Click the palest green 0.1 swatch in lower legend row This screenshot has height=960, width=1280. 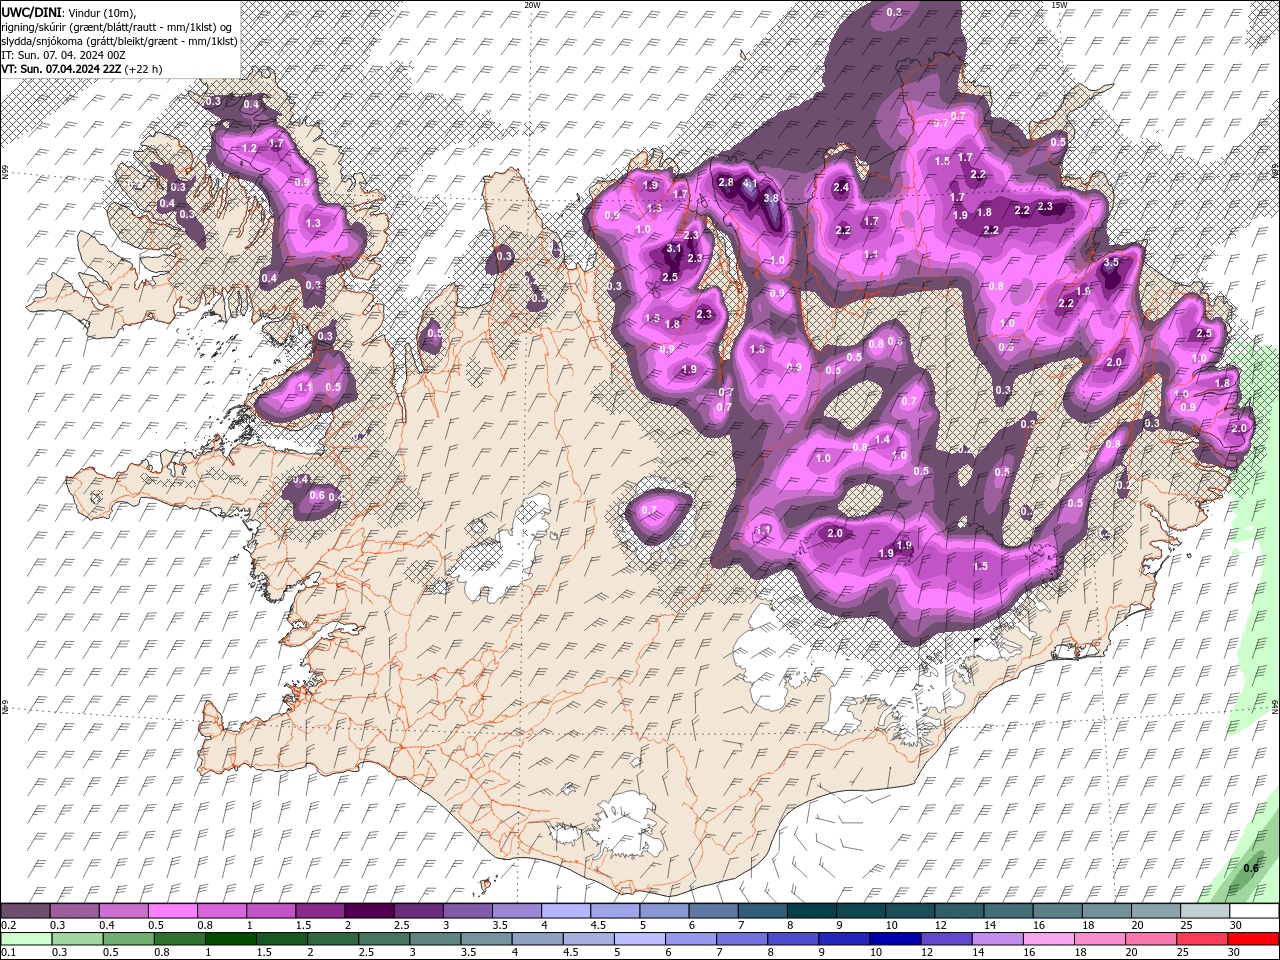tap(25, 939)
